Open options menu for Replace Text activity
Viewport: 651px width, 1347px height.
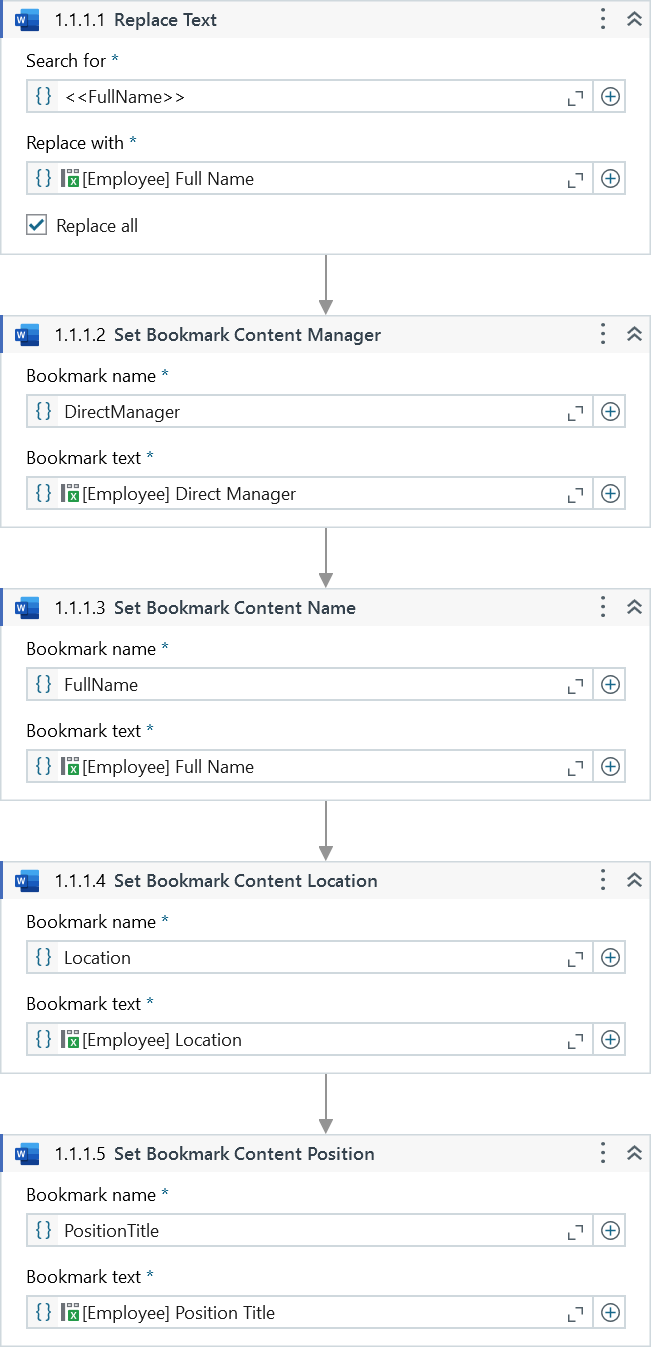tap(602, 19)
